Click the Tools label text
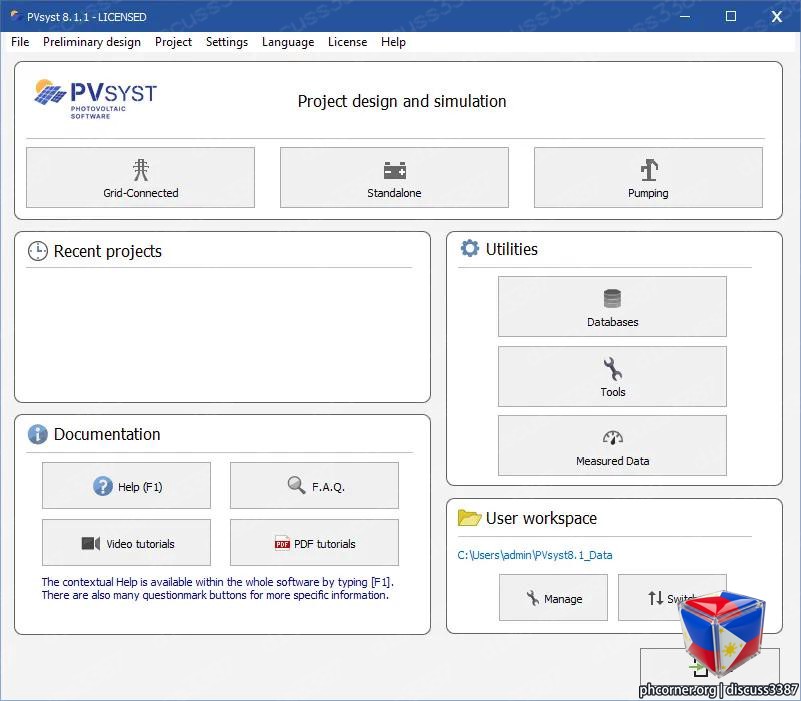The height and width of the screenshot is (701, 801). [x=612, y=392]
